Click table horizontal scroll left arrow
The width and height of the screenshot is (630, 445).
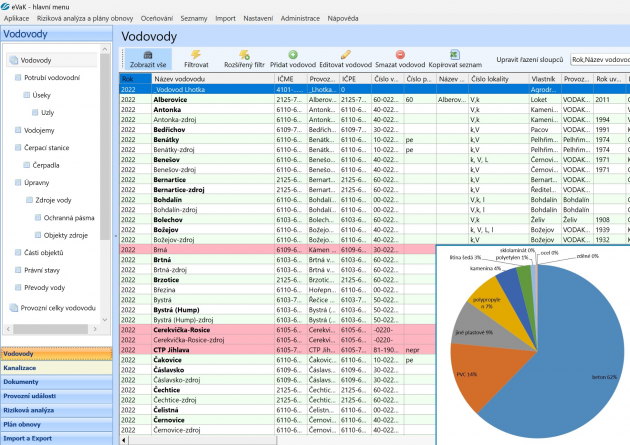(x=124, y=441)
